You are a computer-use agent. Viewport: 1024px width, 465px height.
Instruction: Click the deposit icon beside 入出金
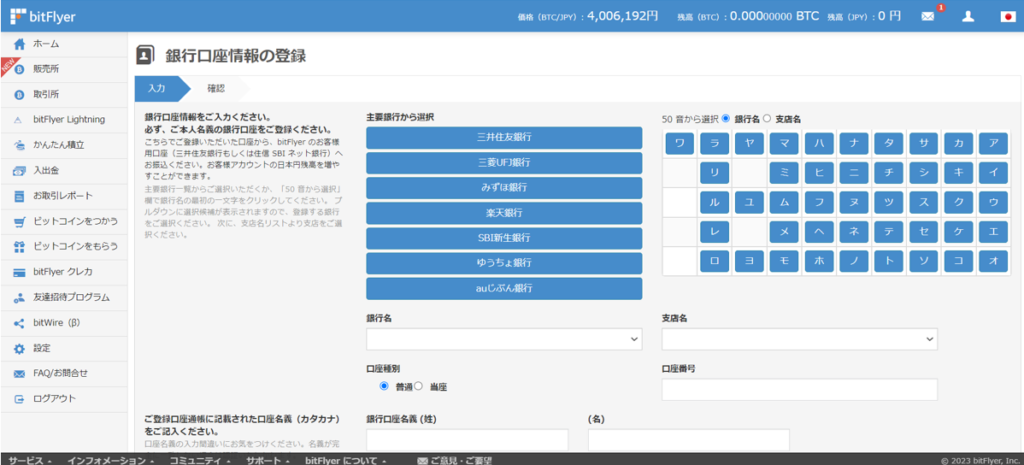[x=20, y=171]
